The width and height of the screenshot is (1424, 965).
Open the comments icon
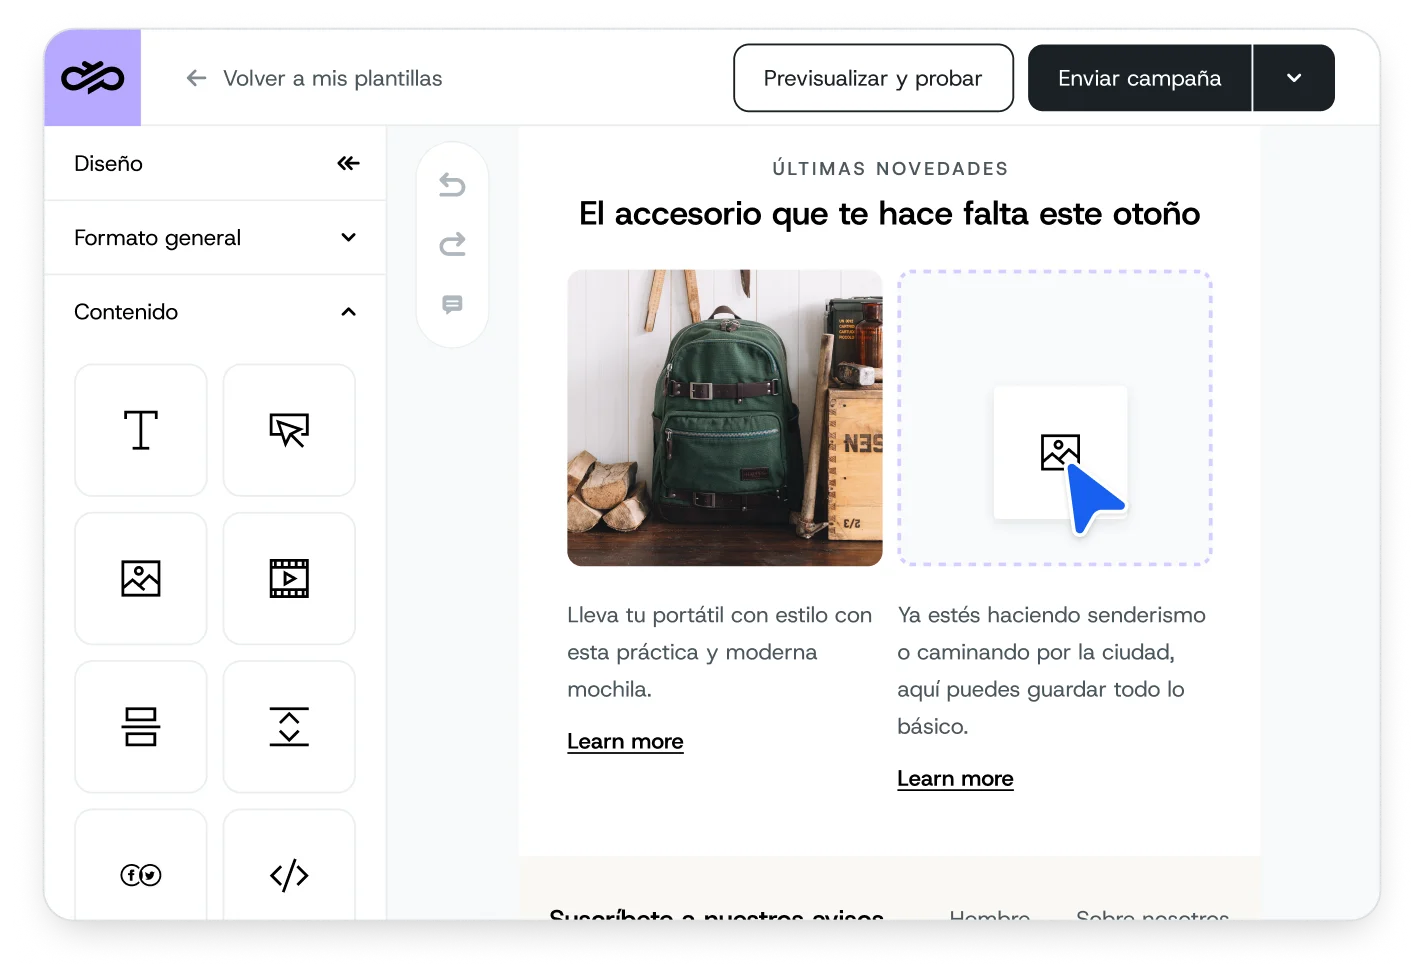[452, 304]
